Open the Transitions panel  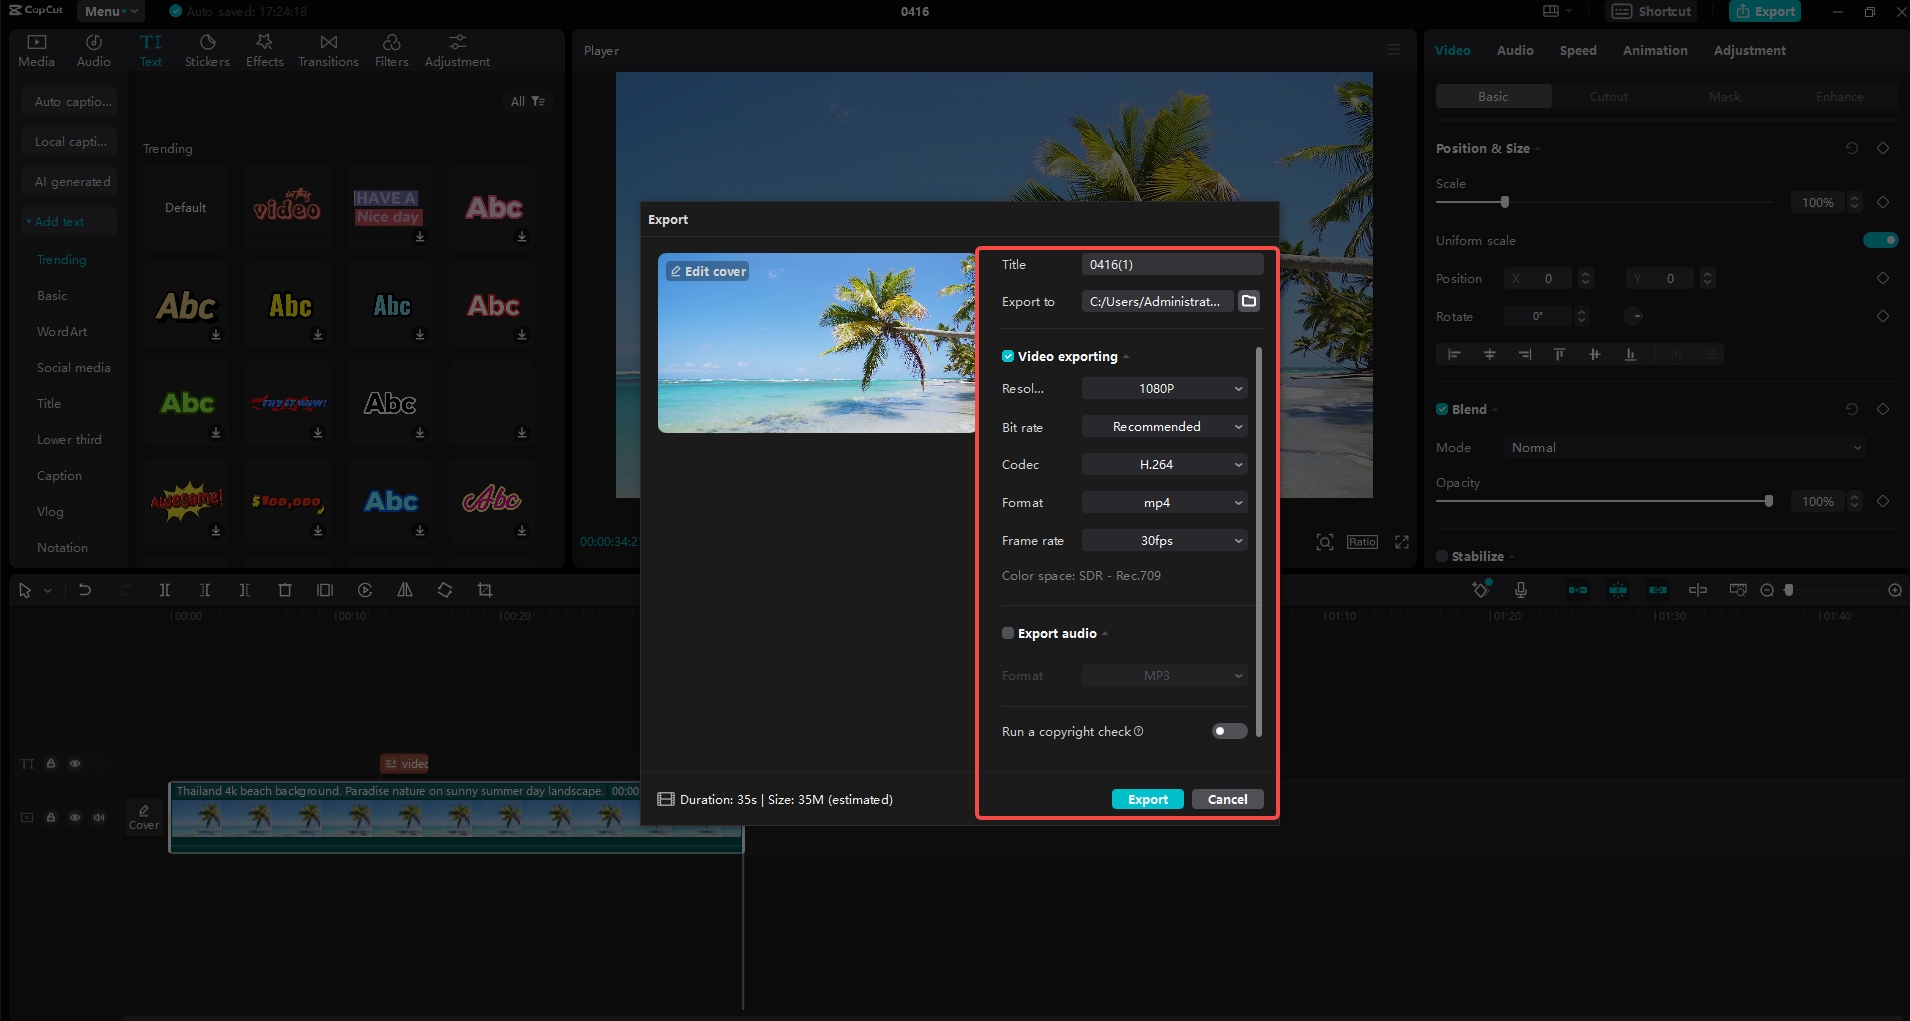(327, 50)
